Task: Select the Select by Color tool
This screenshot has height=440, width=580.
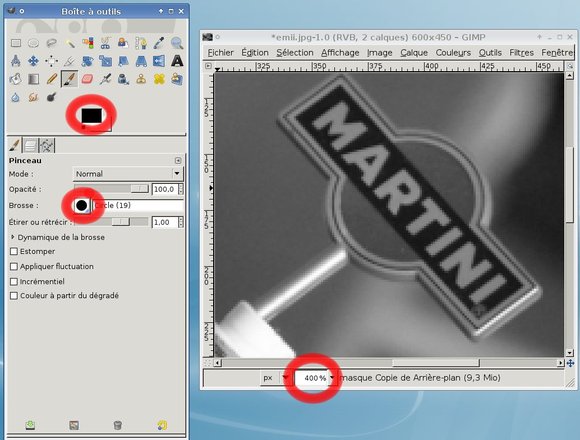Action: point(88,43)
